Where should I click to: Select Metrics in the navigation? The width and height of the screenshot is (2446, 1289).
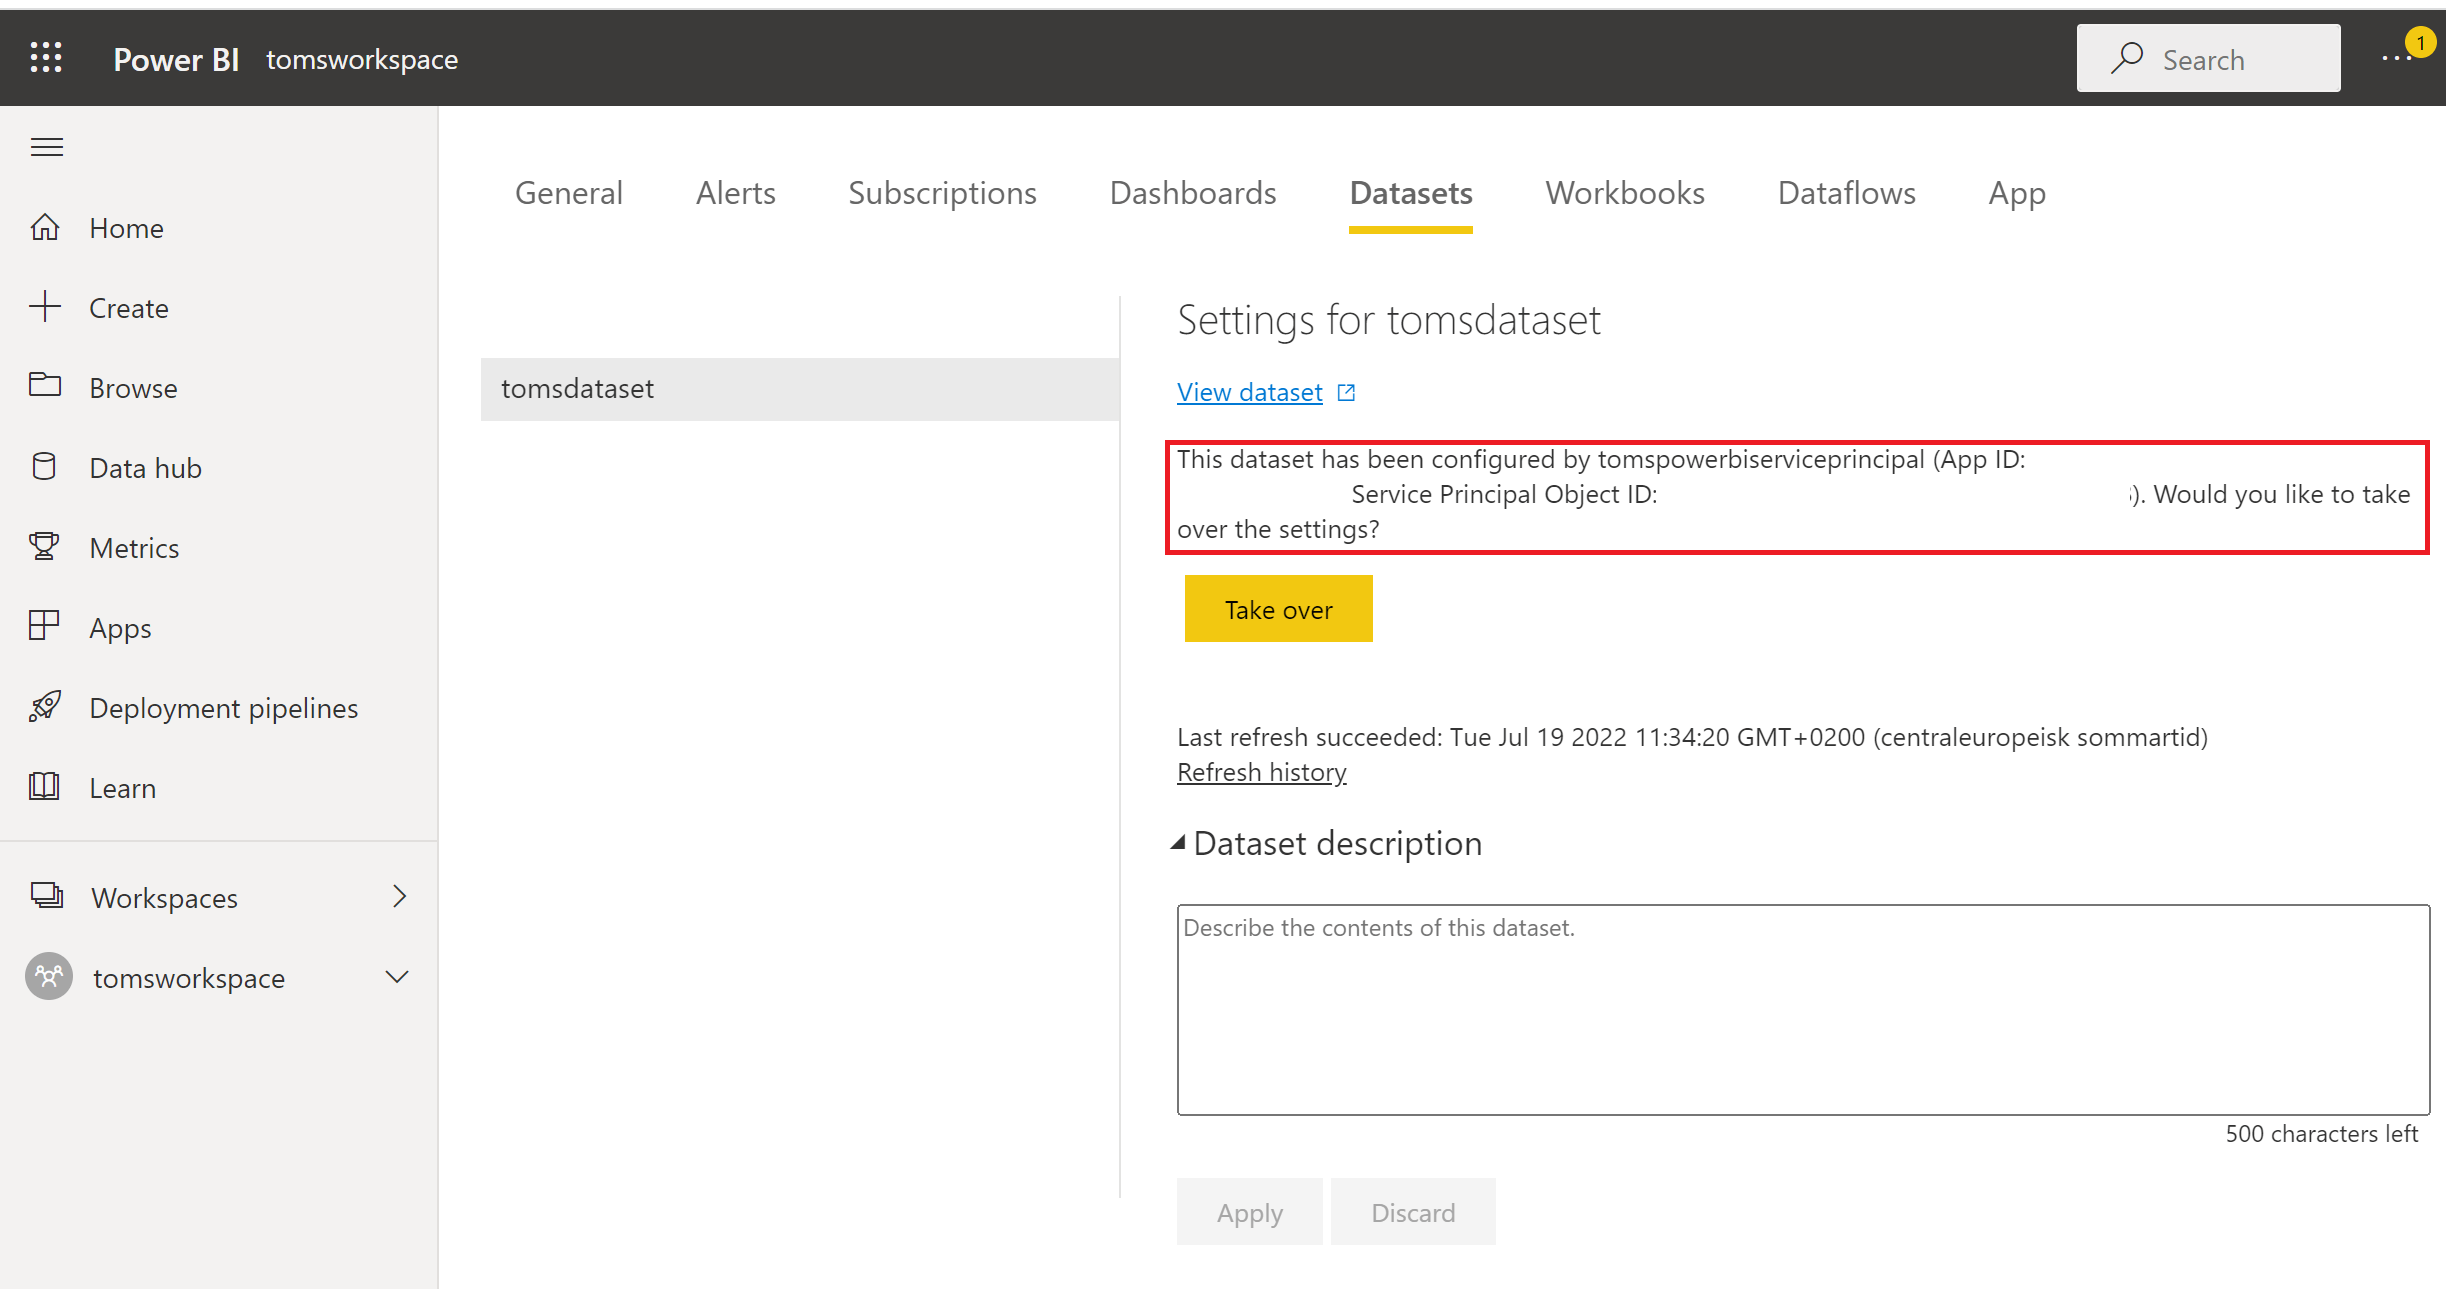click(134, 547)
